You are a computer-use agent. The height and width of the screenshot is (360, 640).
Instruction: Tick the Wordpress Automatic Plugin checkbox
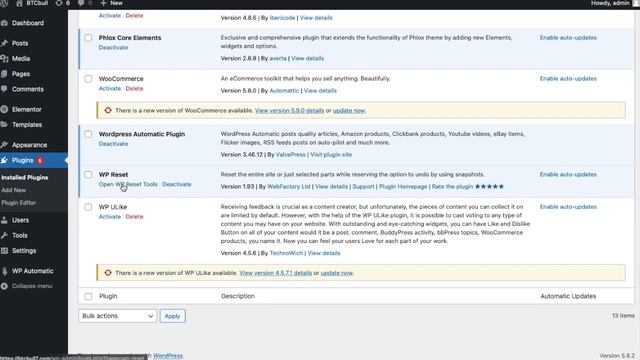pyautogui.click(x=88, y=134)
